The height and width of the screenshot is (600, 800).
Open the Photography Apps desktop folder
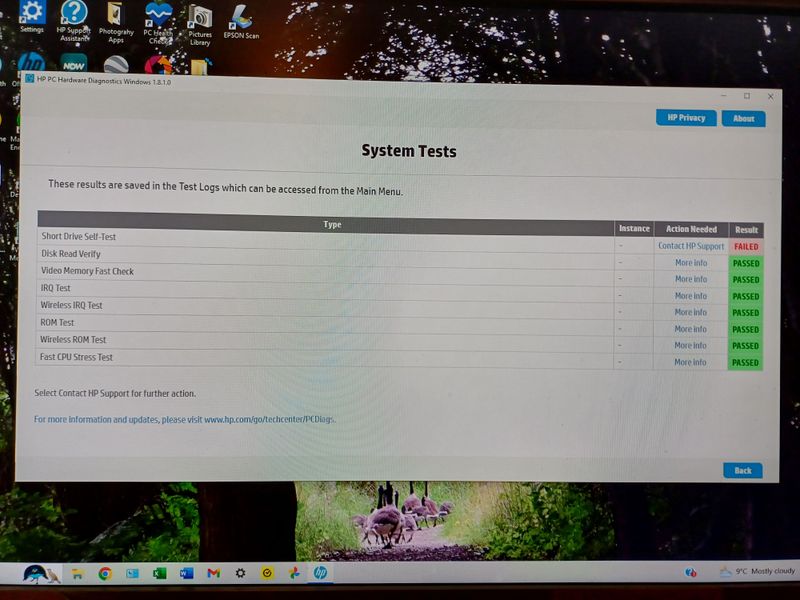pos(116,21)
